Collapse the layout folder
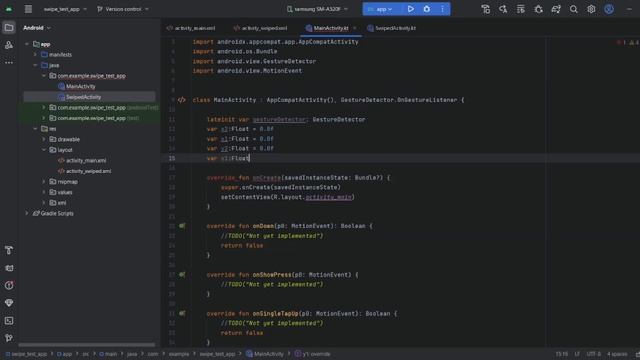This screenshot has height=360, width=640. pos(44,150)
